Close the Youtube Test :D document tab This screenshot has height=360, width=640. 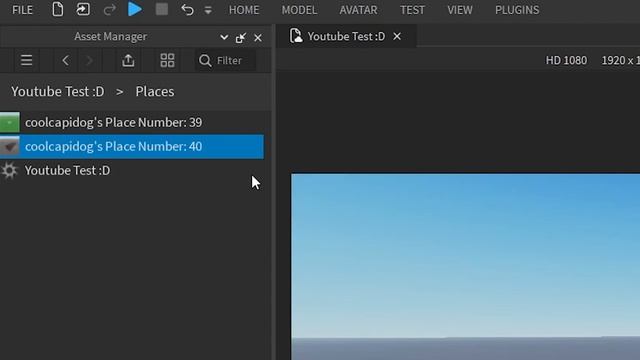click(397, 36)
